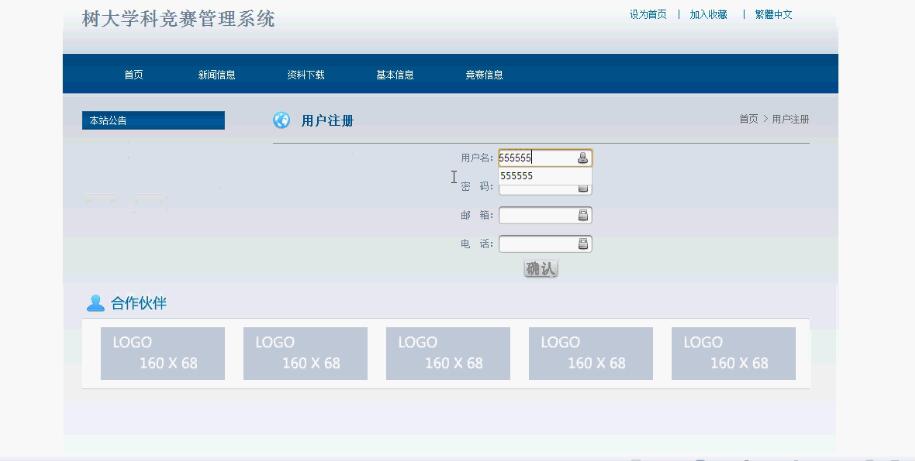
Task: Click the third partner LOGO thumbnail
Action: tap(448, 353)
